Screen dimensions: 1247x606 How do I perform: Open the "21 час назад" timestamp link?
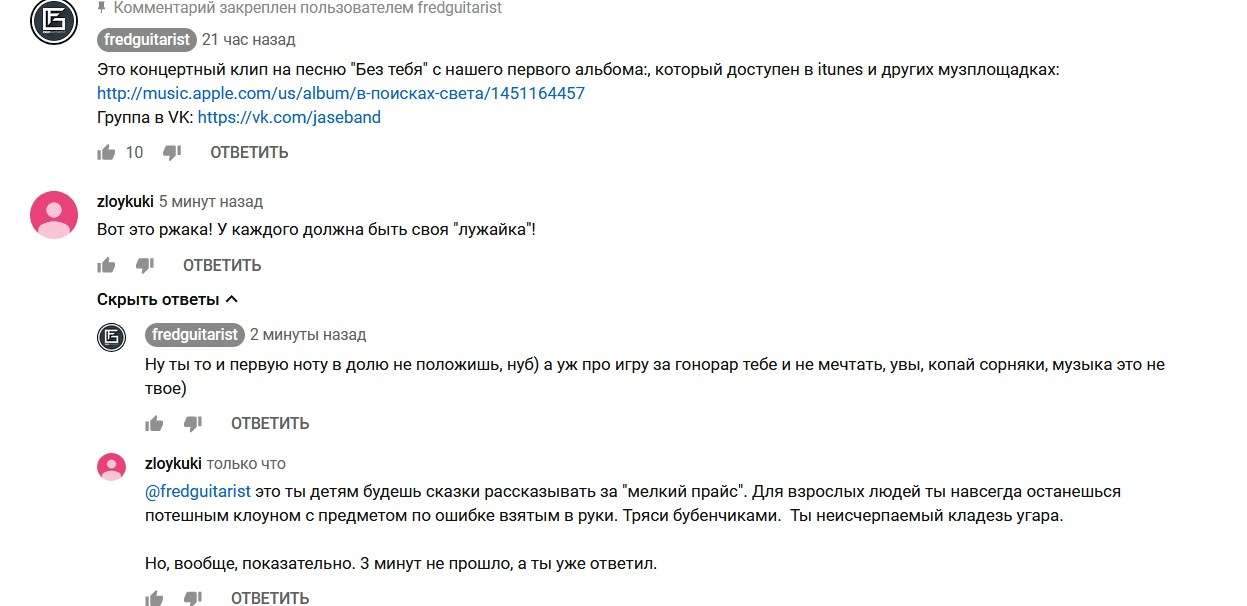248,40
